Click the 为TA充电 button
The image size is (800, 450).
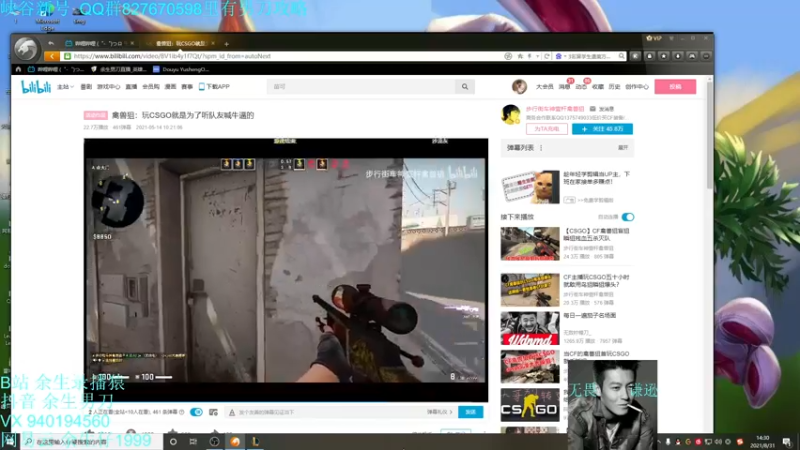(x=547, y=129)
